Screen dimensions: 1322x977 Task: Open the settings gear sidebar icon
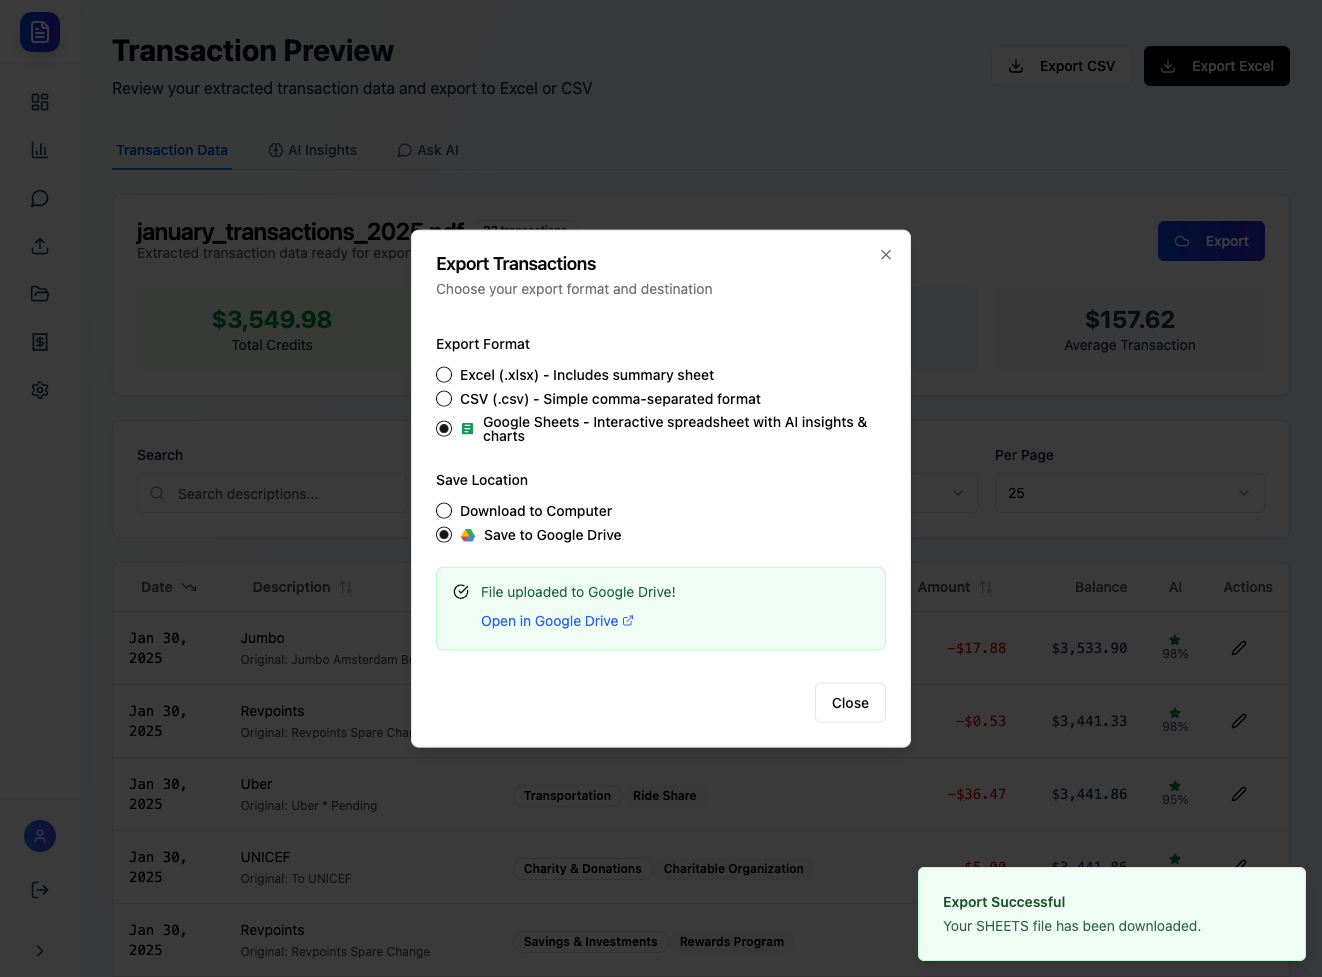tap(40, 390)
